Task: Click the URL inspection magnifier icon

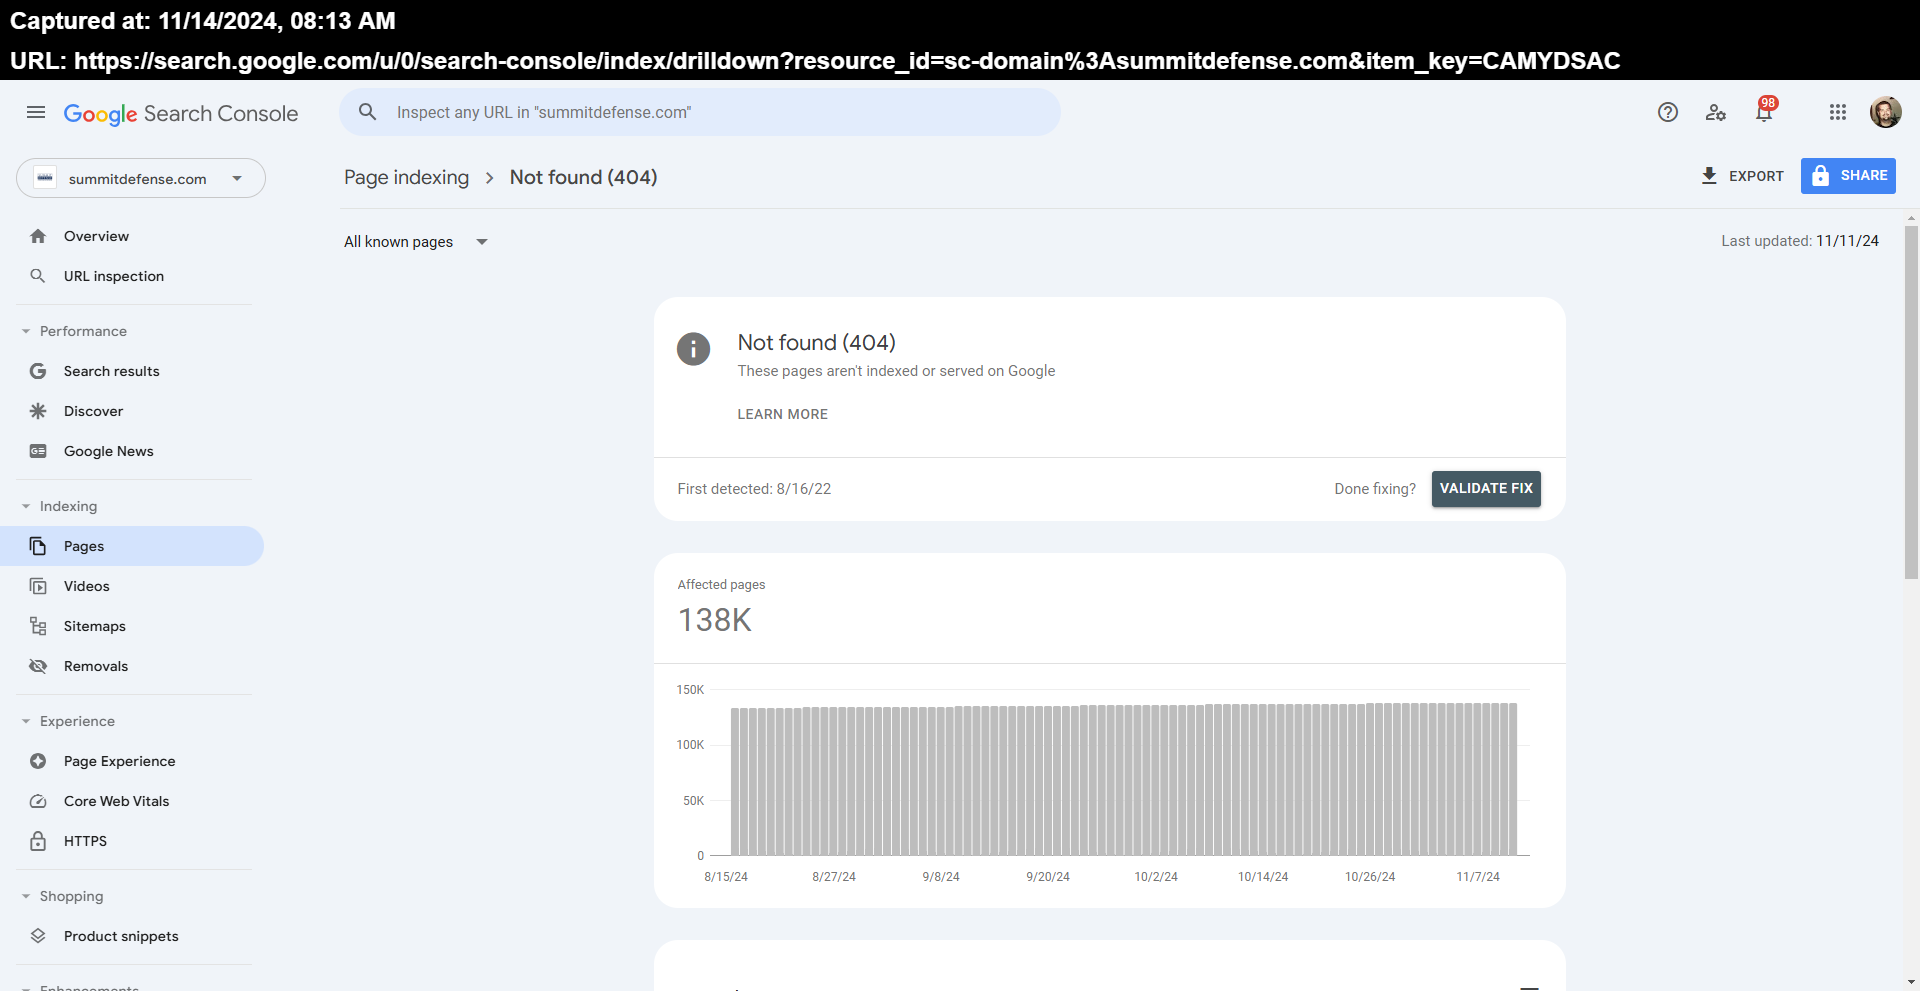Action: tap(38, 276)
